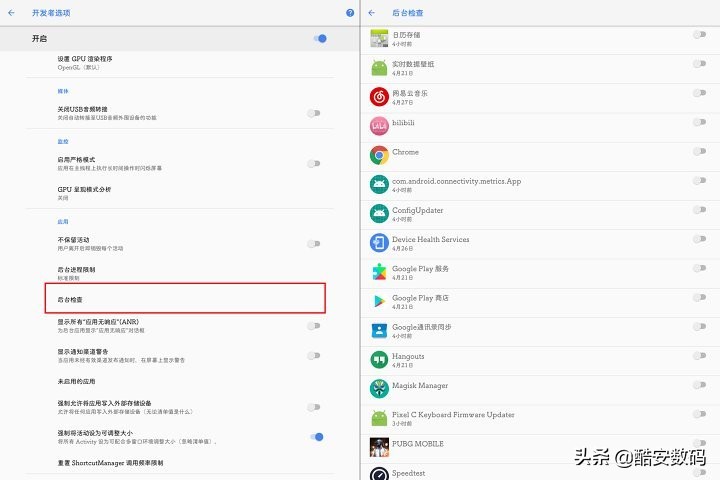Toggle the 不保留活动 switch
Image resolution: width=720 pixels, height=480 pixels.
[314, 244]
